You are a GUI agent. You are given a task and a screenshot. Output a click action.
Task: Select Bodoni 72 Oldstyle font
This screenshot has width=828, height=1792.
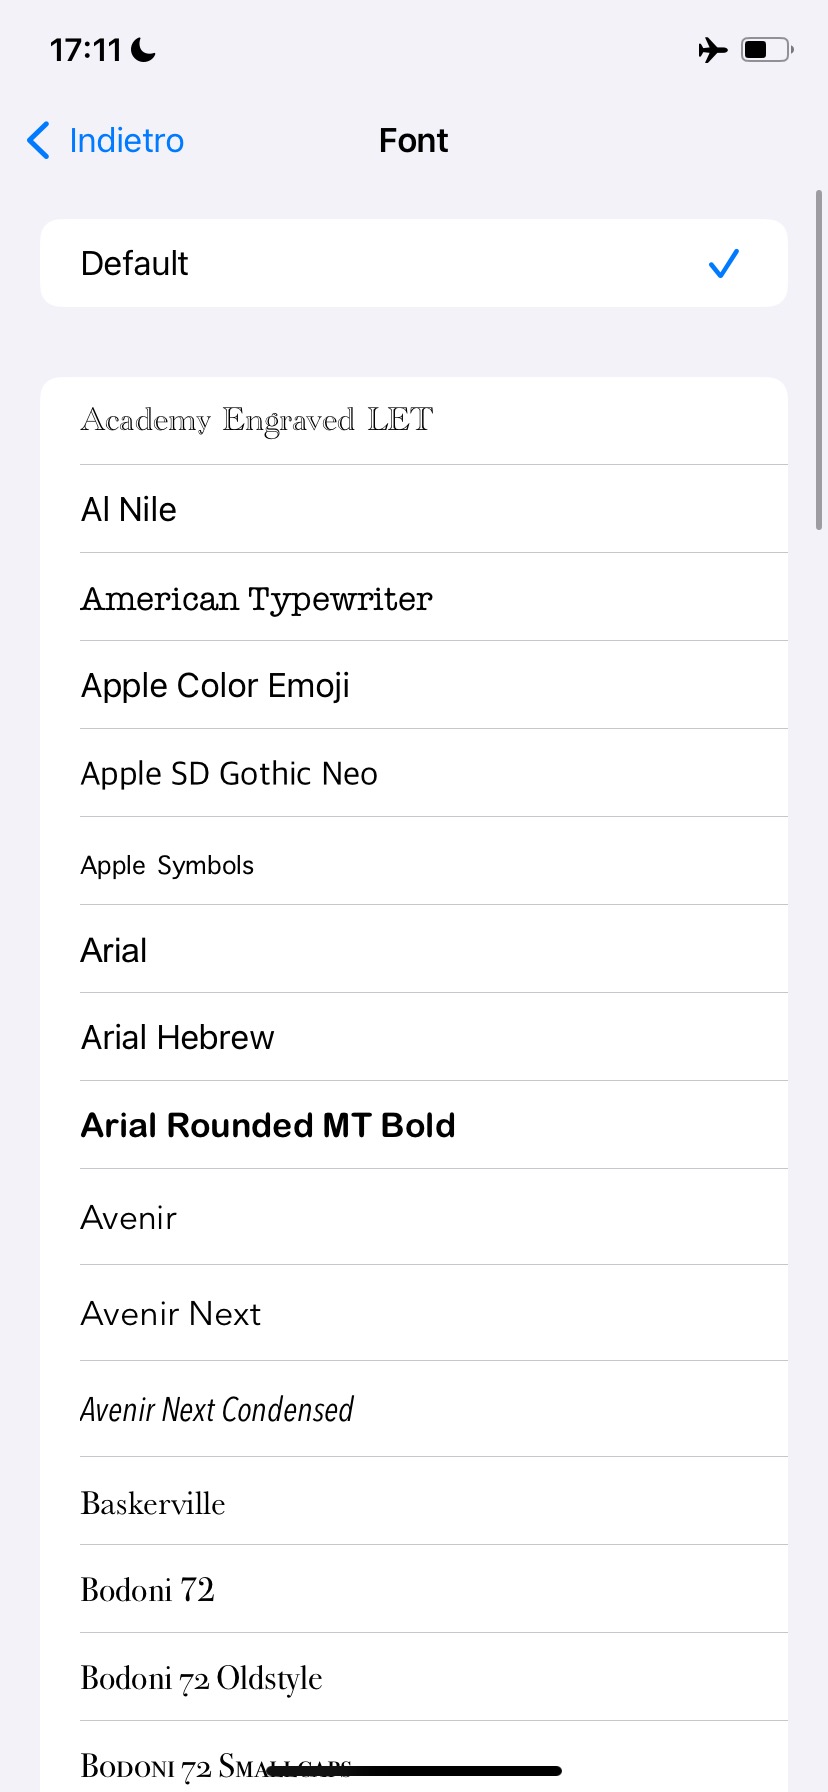[x=202, y=1677]
